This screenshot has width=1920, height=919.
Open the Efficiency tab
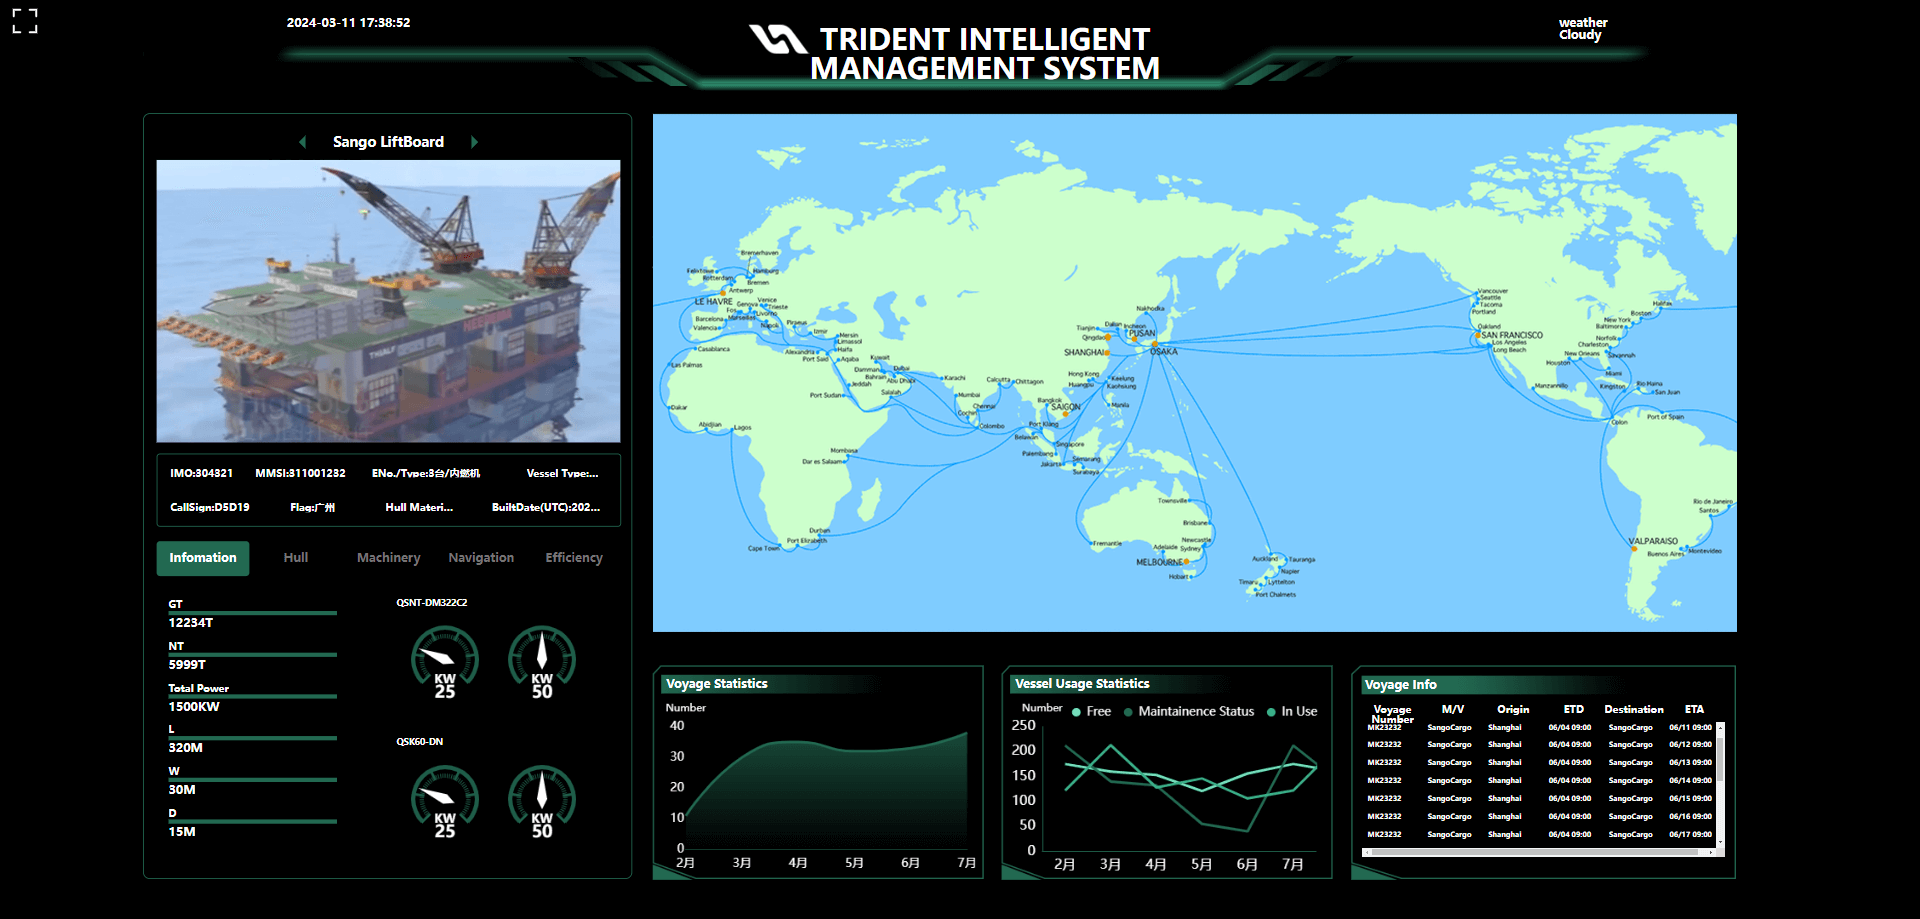(574, 558)
